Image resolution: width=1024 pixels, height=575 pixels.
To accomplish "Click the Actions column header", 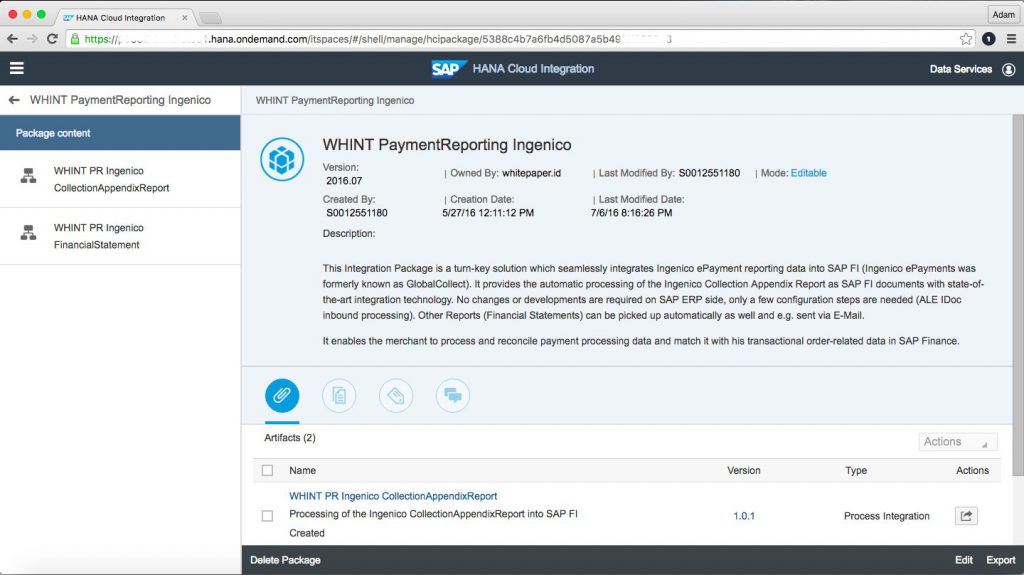I will pos(972,470).
